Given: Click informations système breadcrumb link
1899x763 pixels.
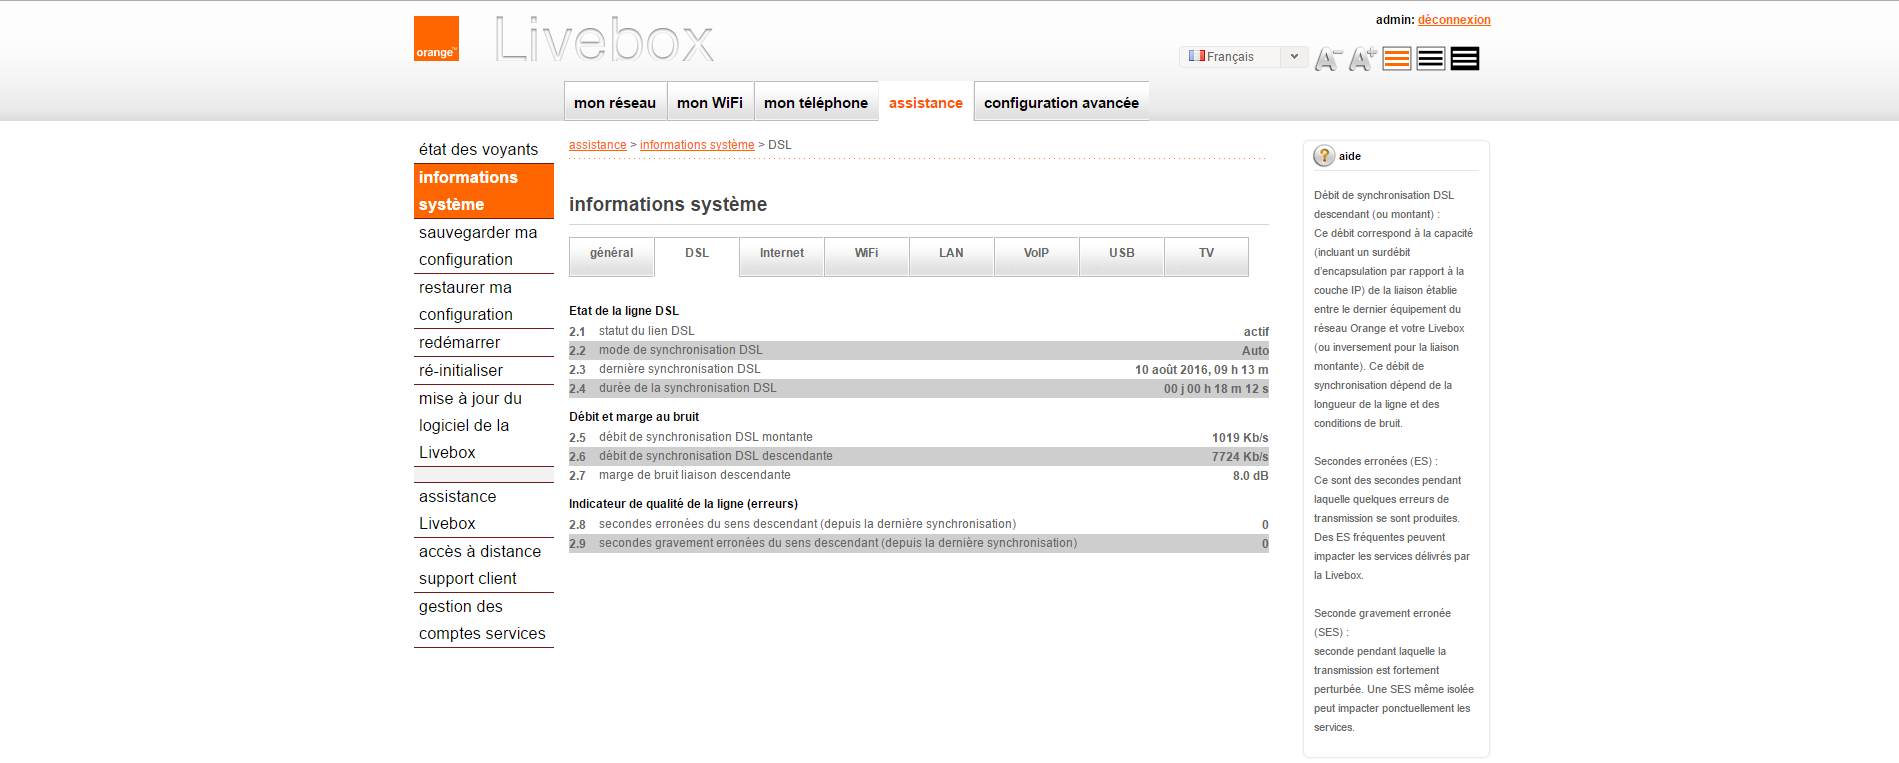Looking at the screenshot, I should click(x=697, y=145).
